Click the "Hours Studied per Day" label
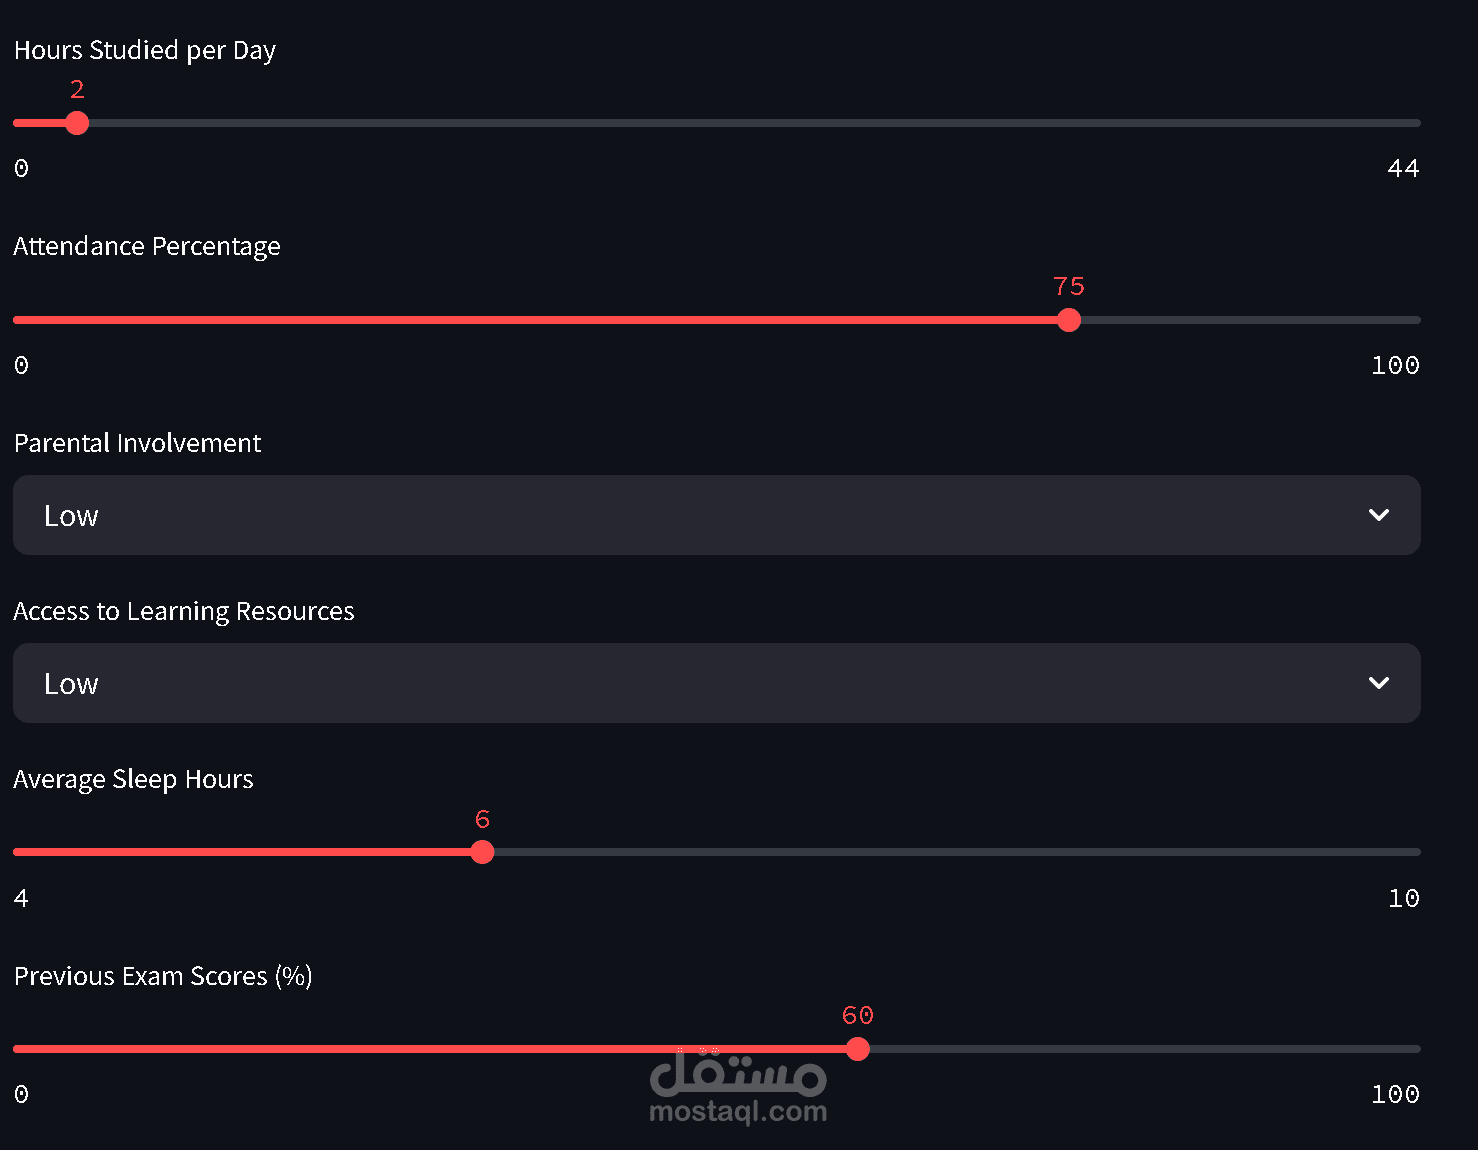The width and height of the screenshot is (1478, 1150). (145, 50)
